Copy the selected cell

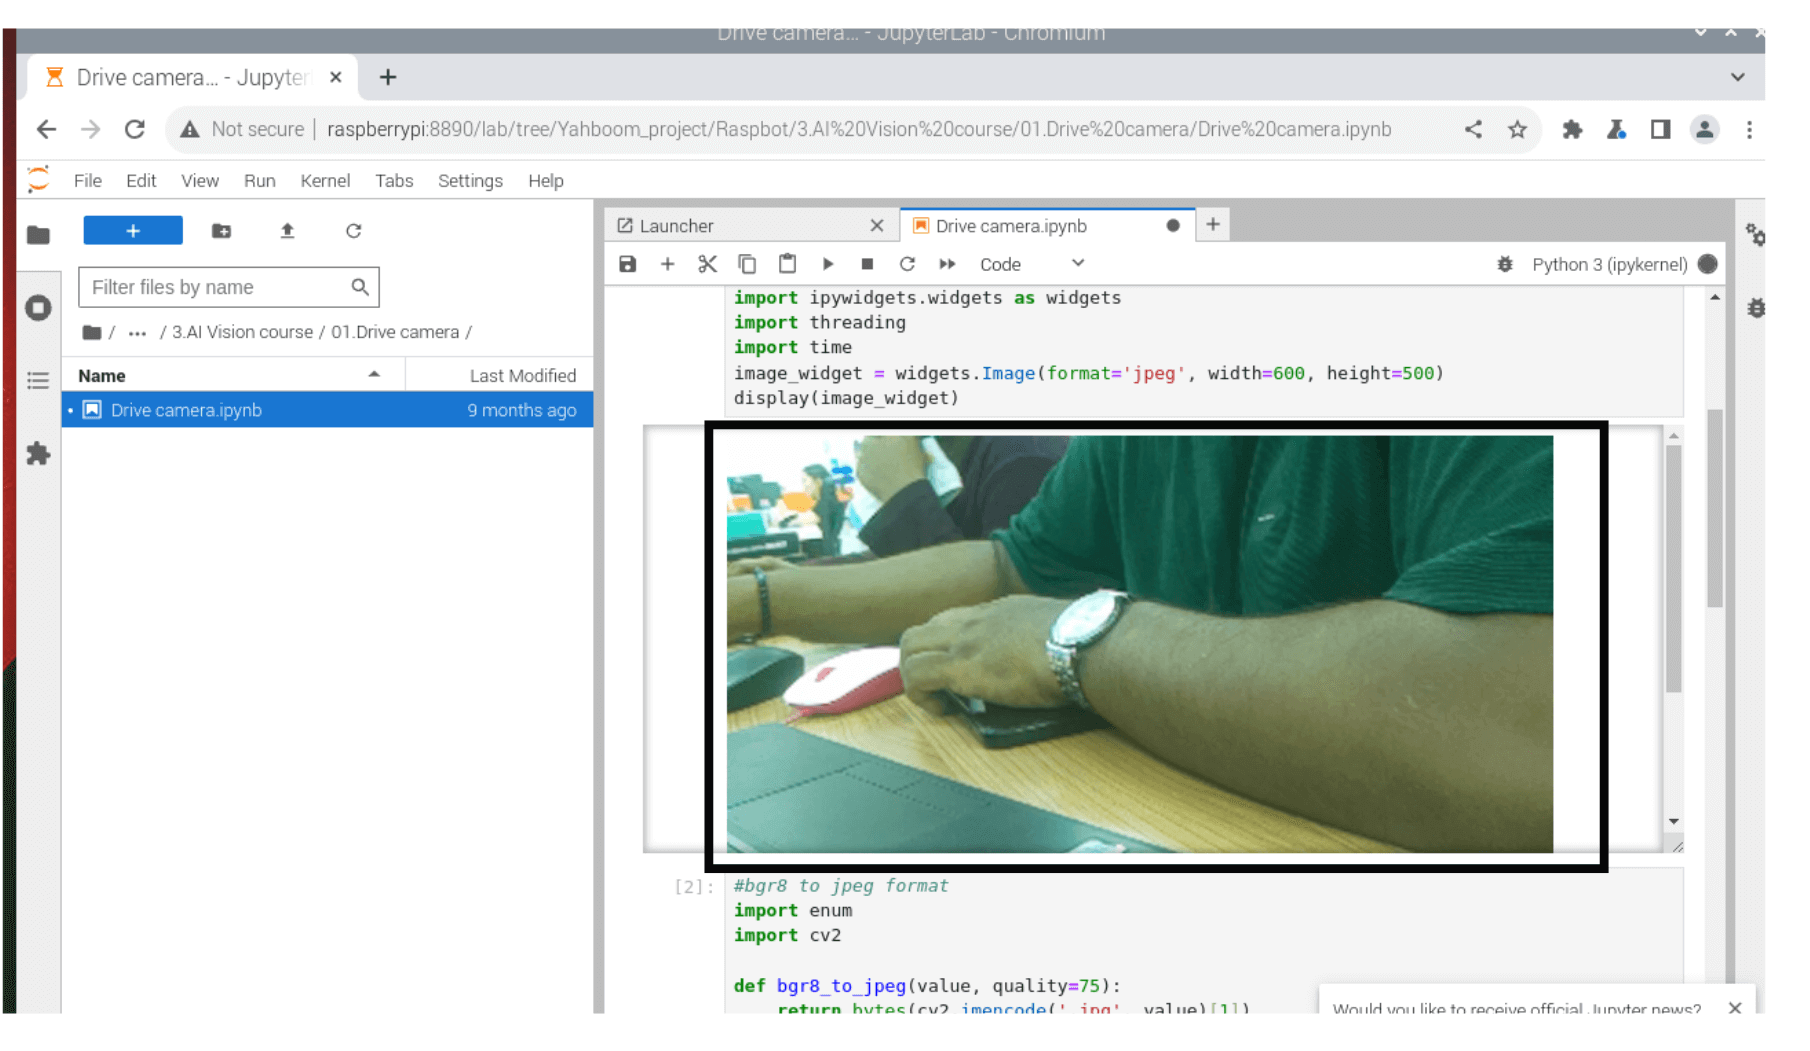(747, 263)
